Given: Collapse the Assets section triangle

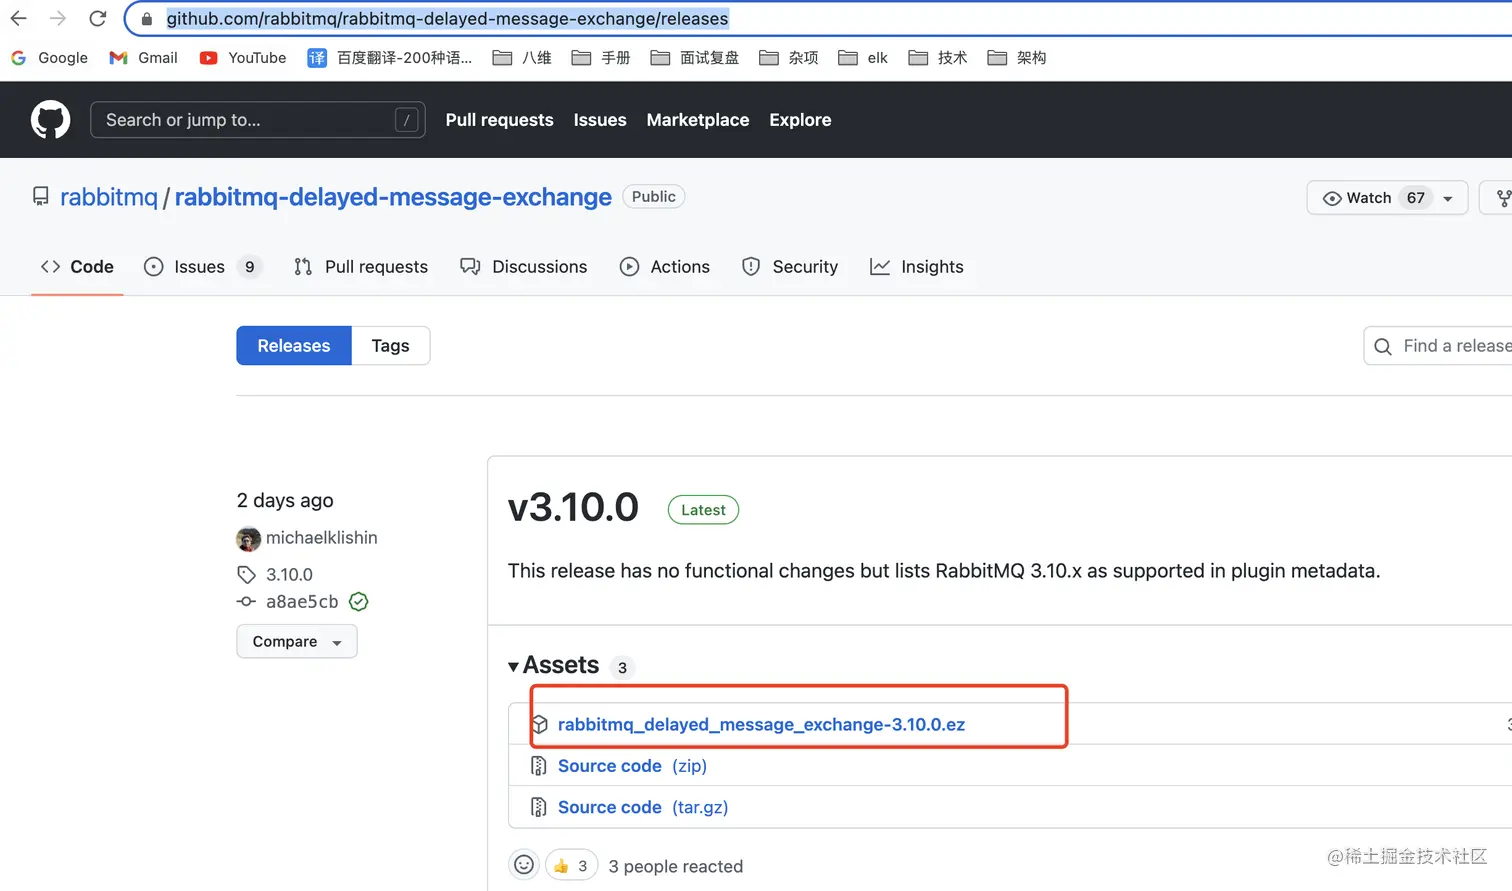Looking at the screenshot, I should point(513,667).
